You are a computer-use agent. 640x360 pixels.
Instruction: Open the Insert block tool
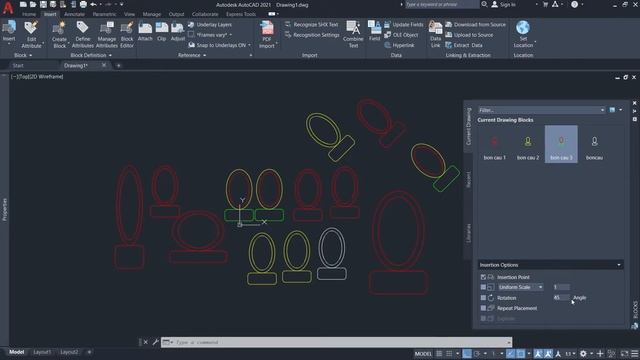[x=9, y=32]
